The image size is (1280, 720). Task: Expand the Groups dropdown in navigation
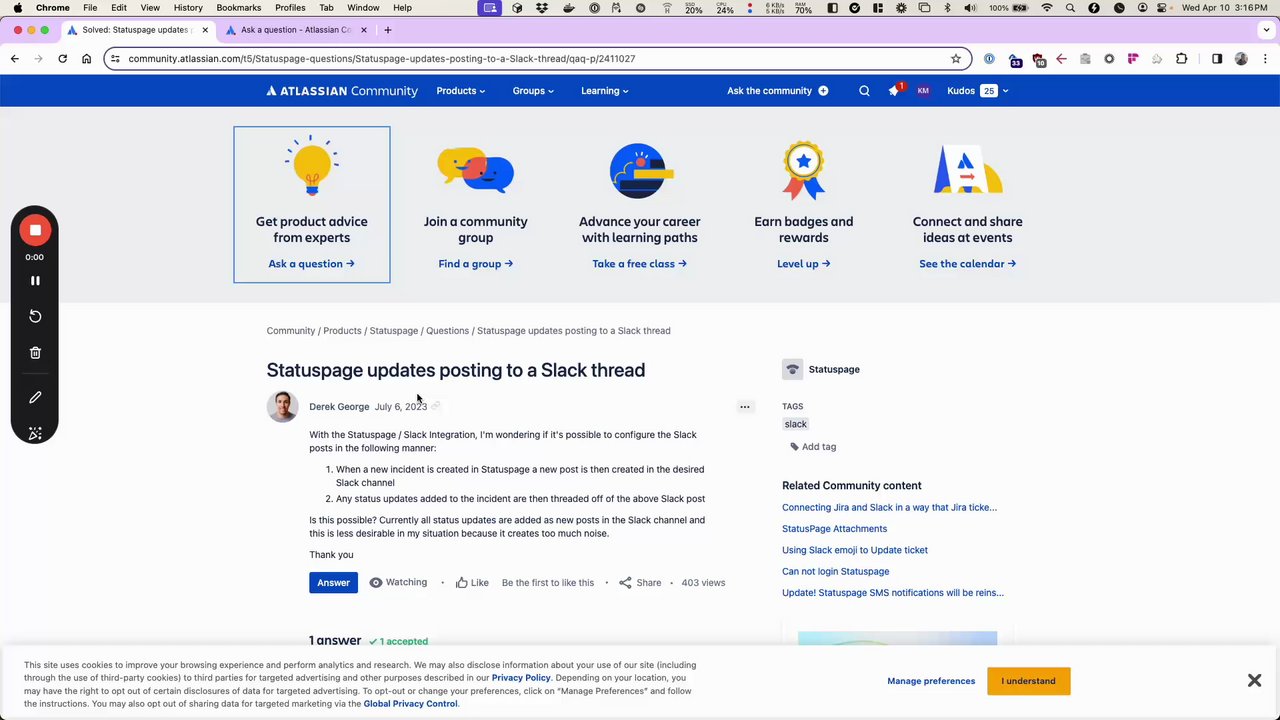tap(533, 91)
